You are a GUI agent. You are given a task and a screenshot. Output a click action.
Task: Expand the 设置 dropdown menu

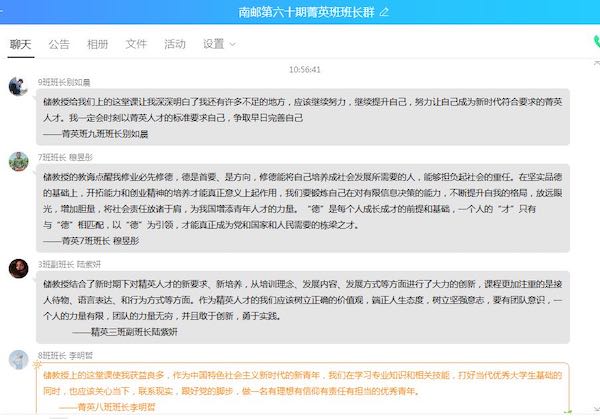pos(220,44)
